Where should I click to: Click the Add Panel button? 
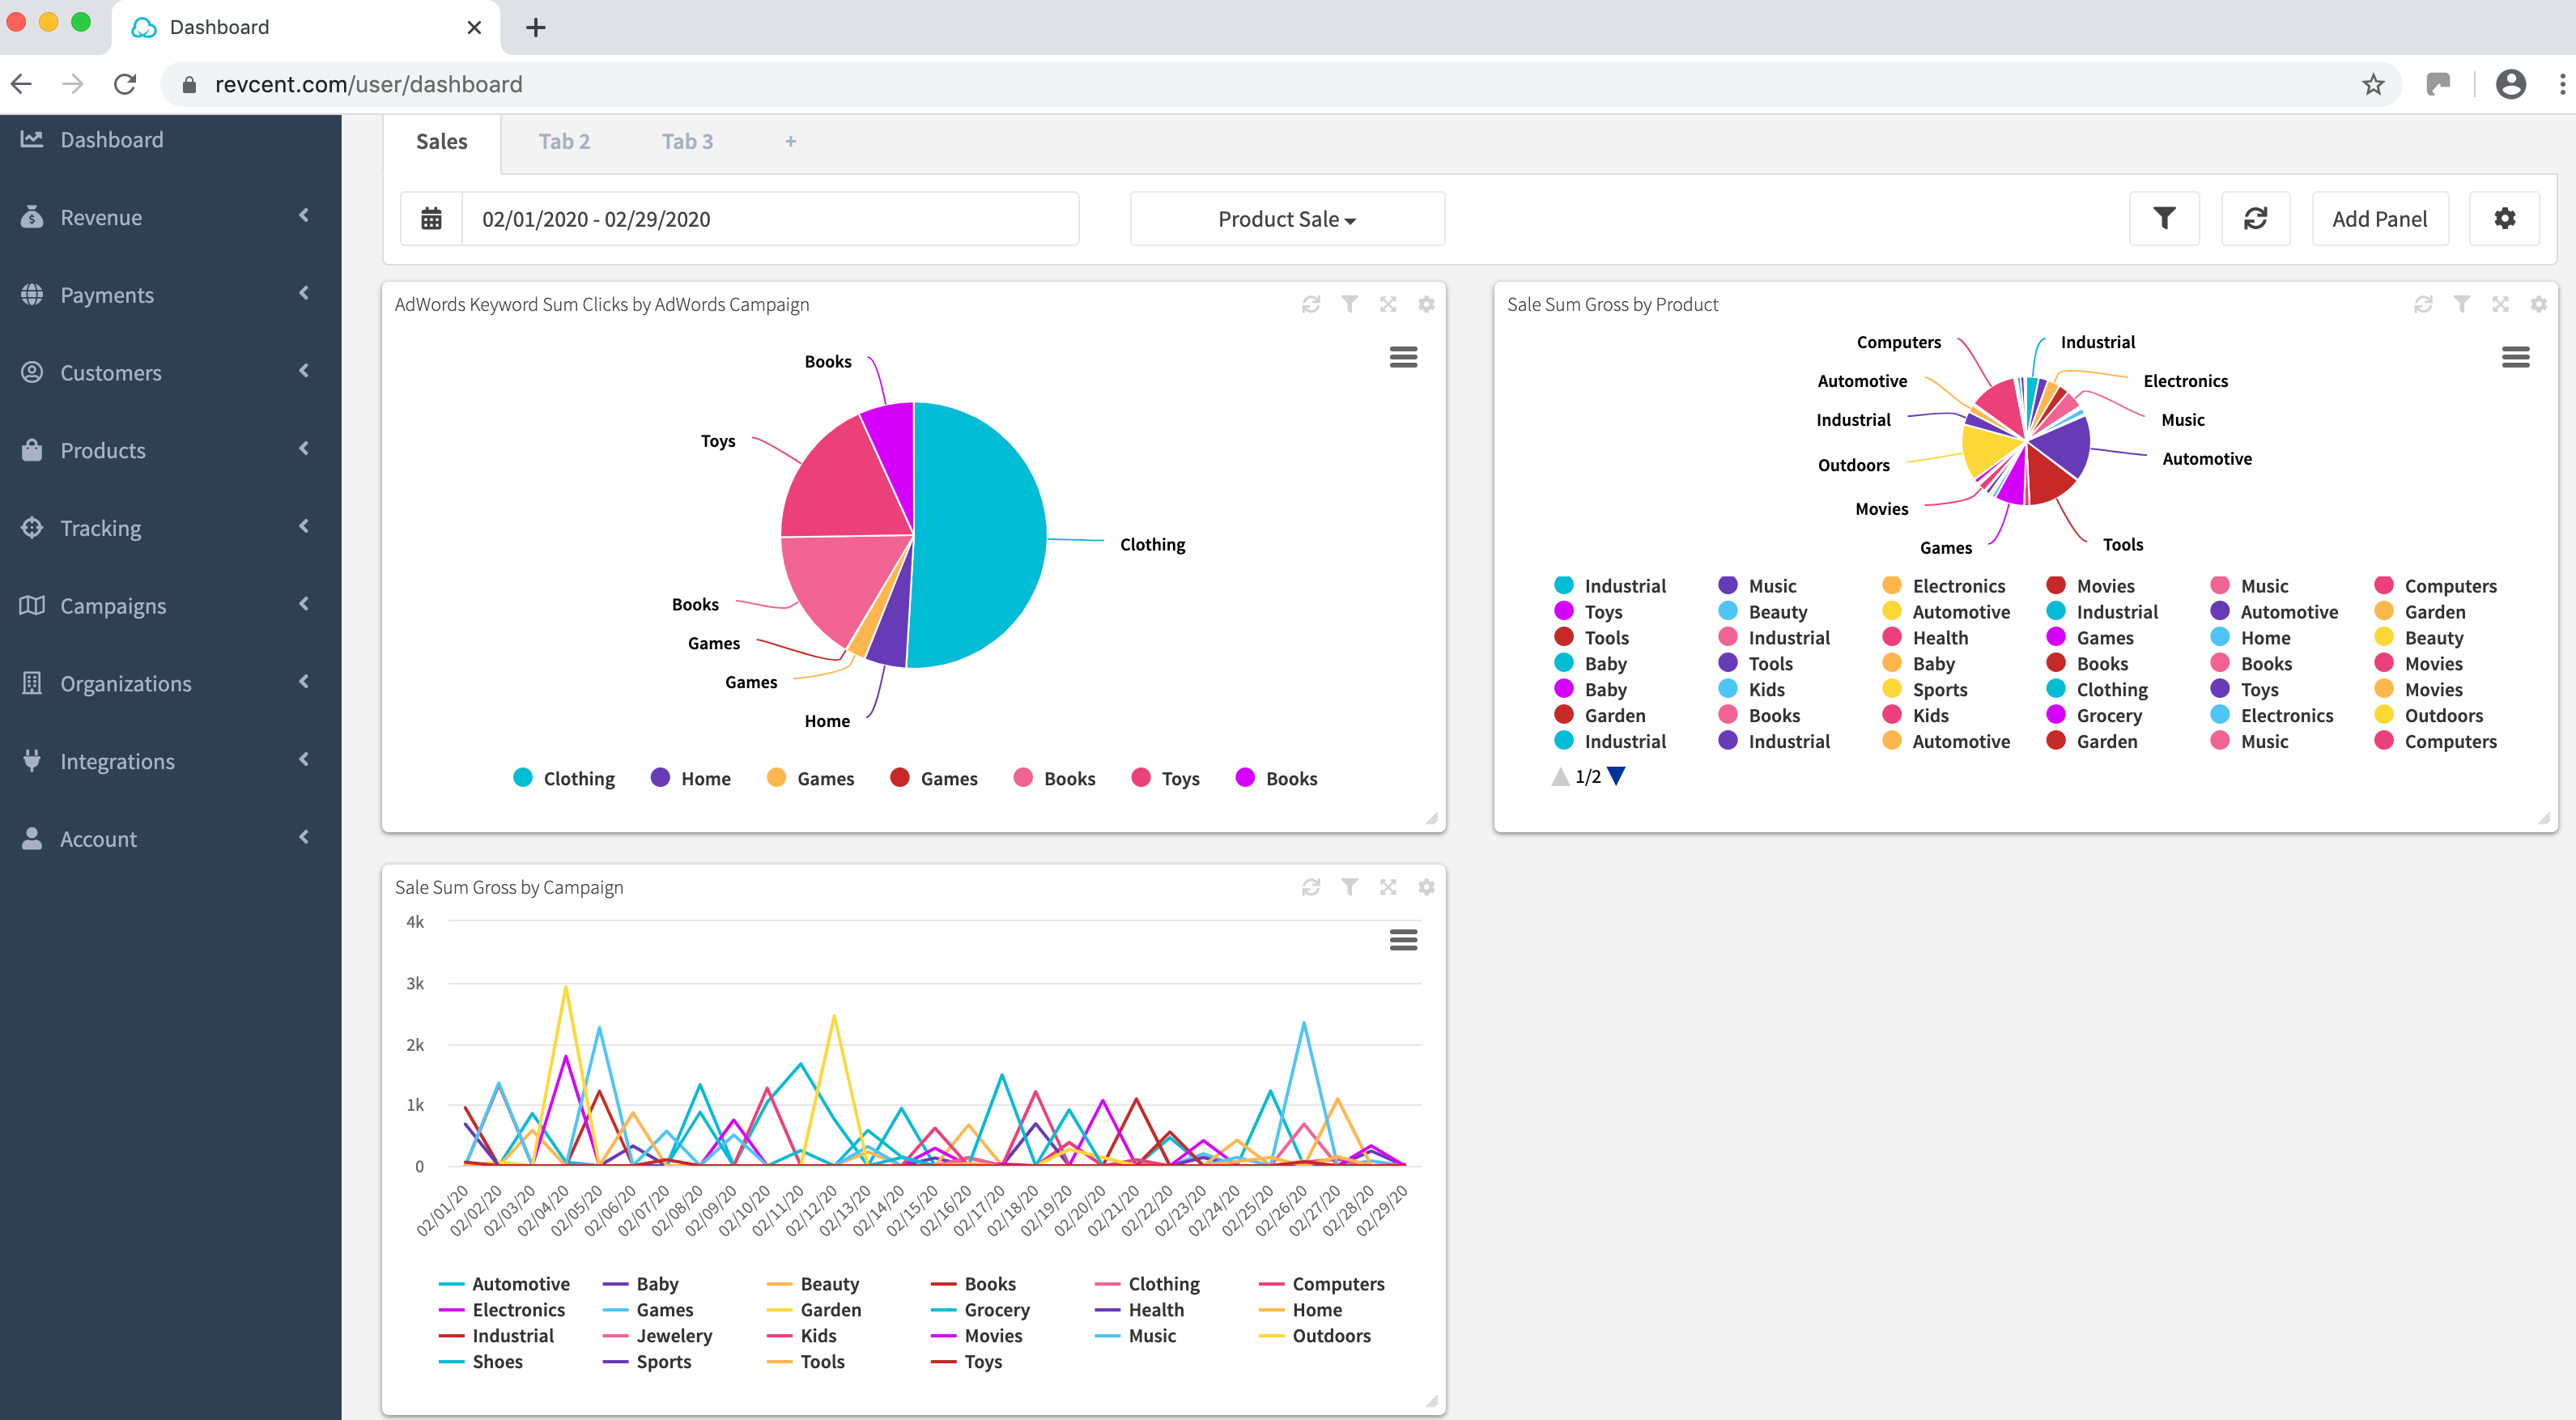(2379, 218)
